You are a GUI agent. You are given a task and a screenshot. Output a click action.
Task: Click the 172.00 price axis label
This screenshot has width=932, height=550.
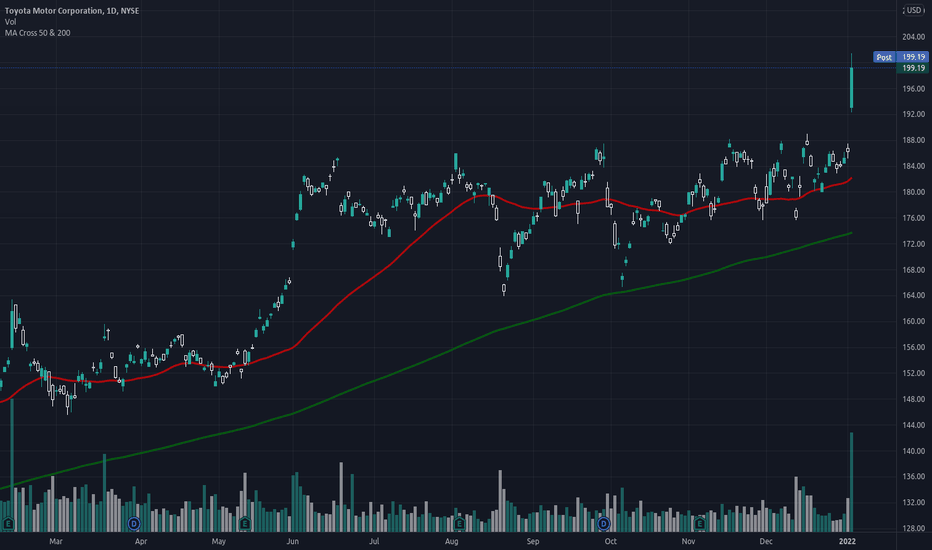tap(914, 244)
